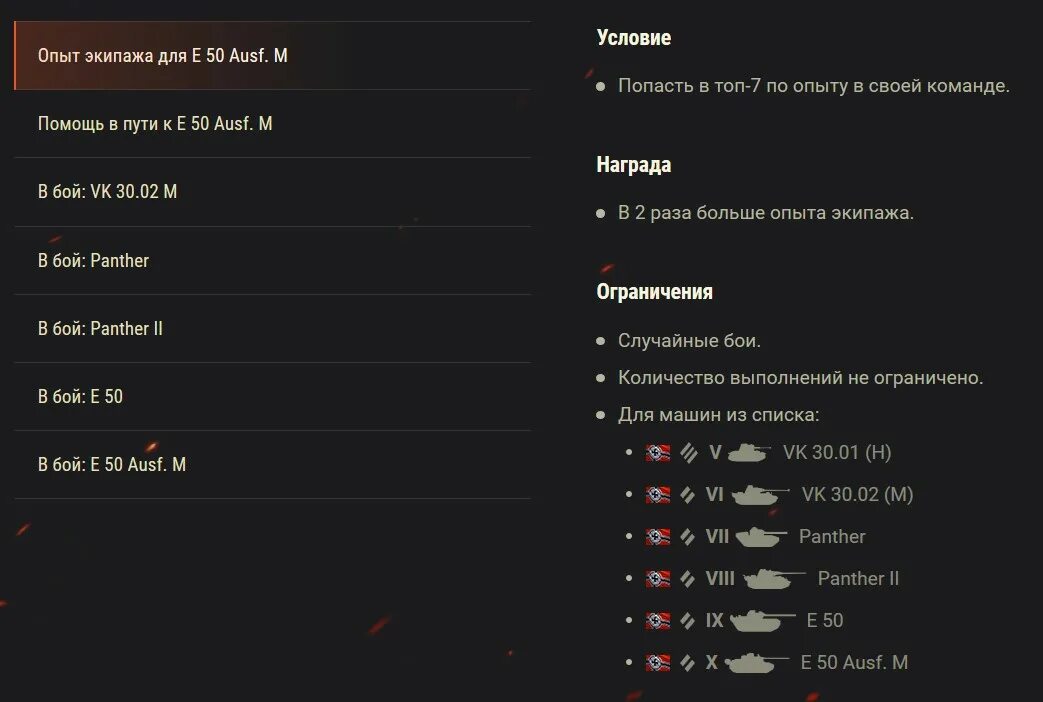
Task: Open the 'Помощь в пути к E 50 Ausf. M' tab
Action: click(x=155, y=124)
